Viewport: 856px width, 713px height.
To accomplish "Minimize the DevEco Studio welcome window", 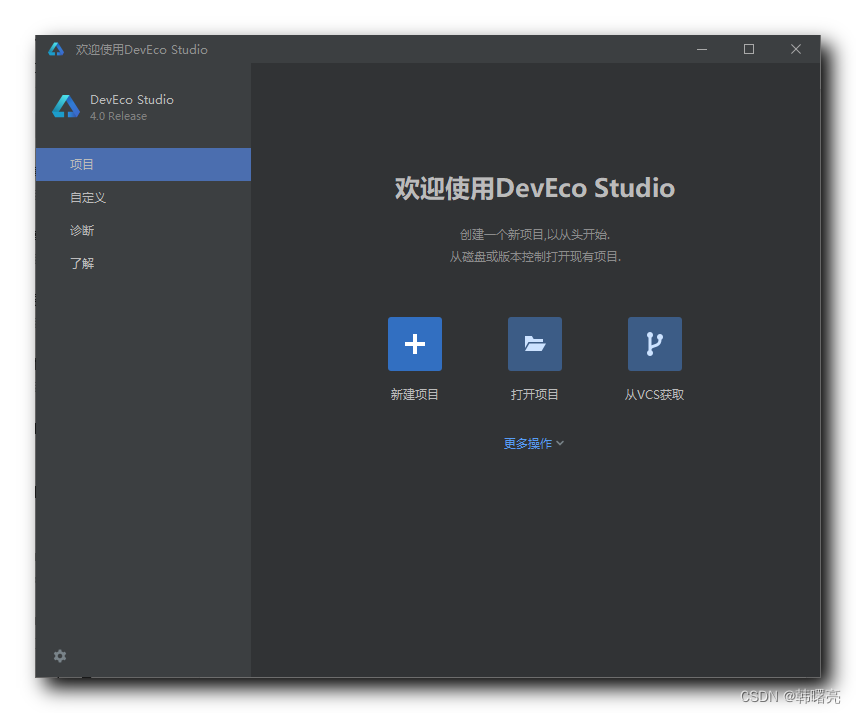I will click(702, 50).
